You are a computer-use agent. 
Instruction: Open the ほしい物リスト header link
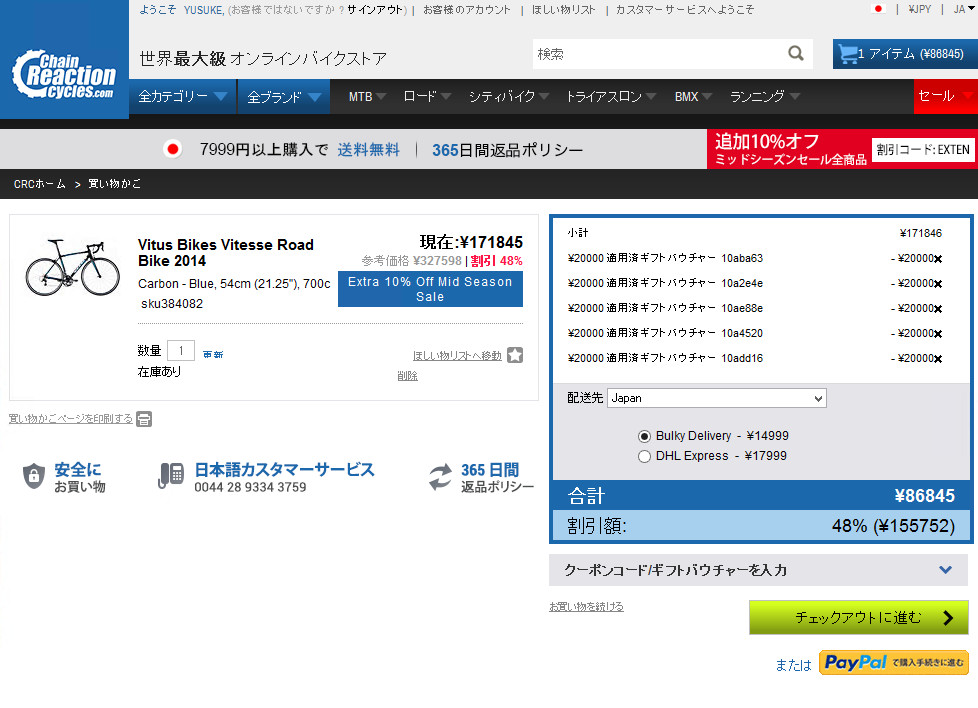point(563,10)
